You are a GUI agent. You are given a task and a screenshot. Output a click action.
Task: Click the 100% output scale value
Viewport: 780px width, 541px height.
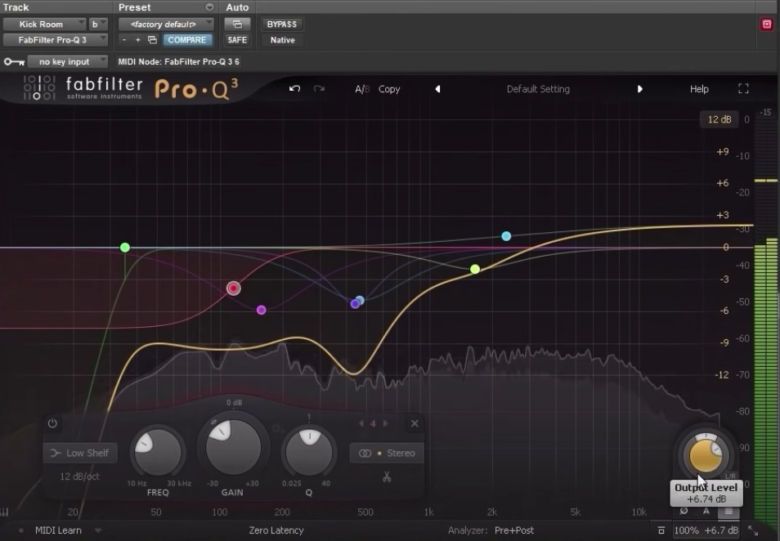tap(686, 531)
